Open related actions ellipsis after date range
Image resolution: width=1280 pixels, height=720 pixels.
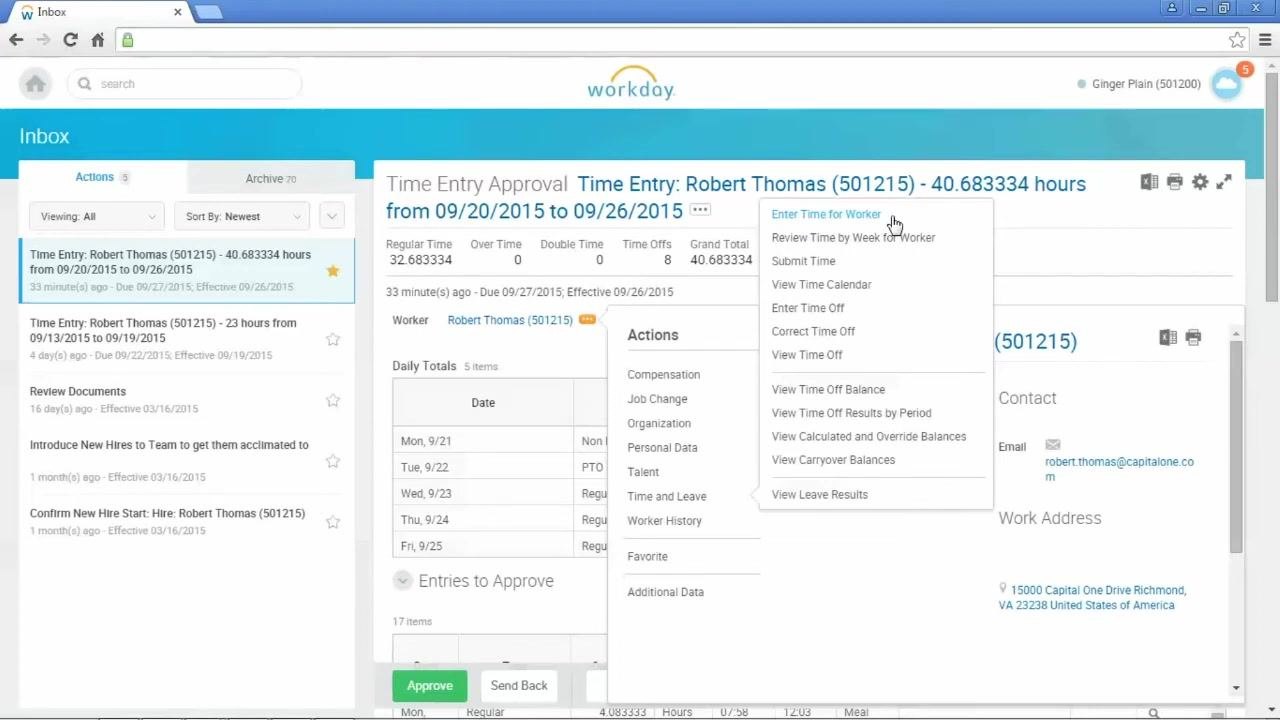tap(700, 210)
